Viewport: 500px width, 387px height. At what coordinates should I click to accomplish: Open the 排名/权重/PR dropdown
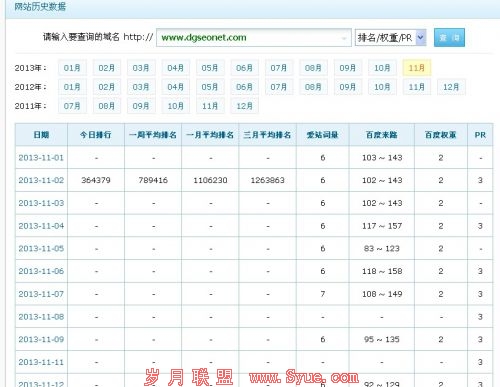391,38
